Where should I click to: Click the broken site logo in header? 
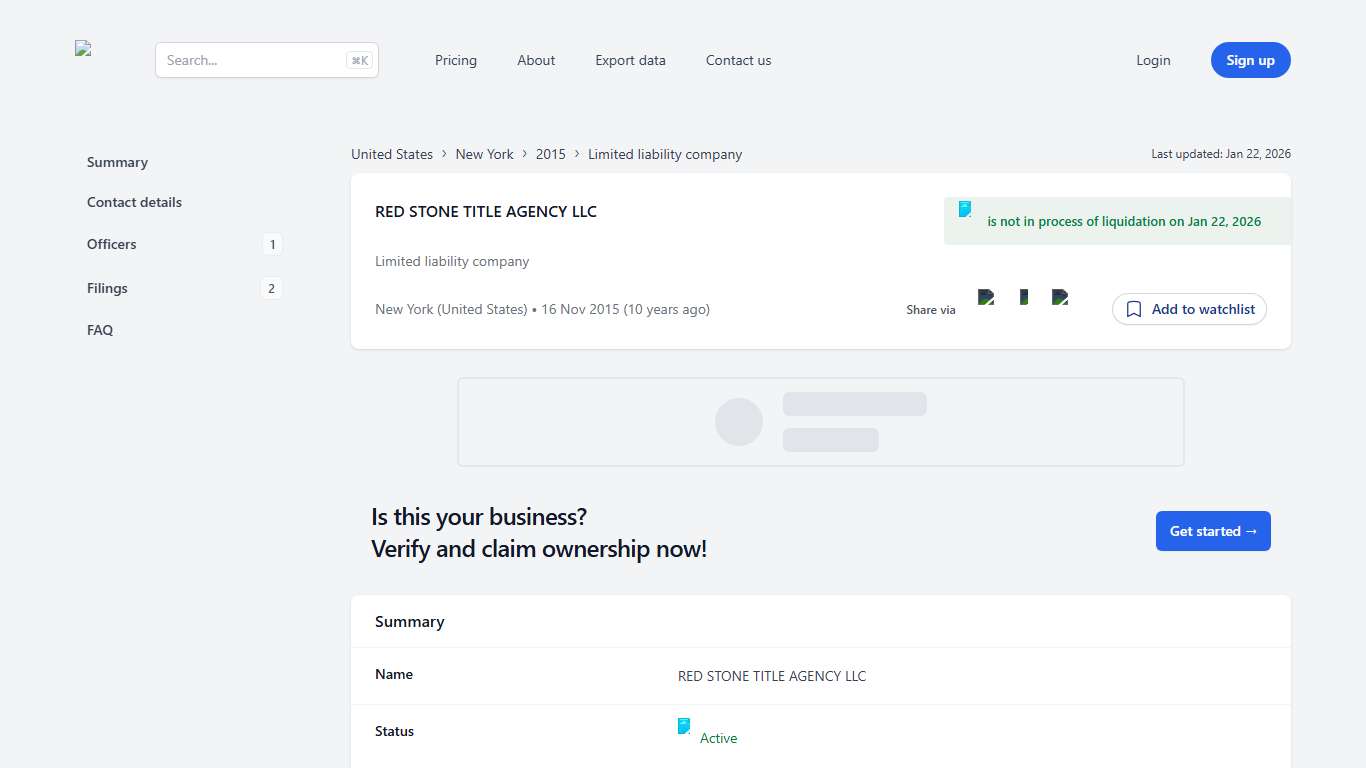[83, 49]
